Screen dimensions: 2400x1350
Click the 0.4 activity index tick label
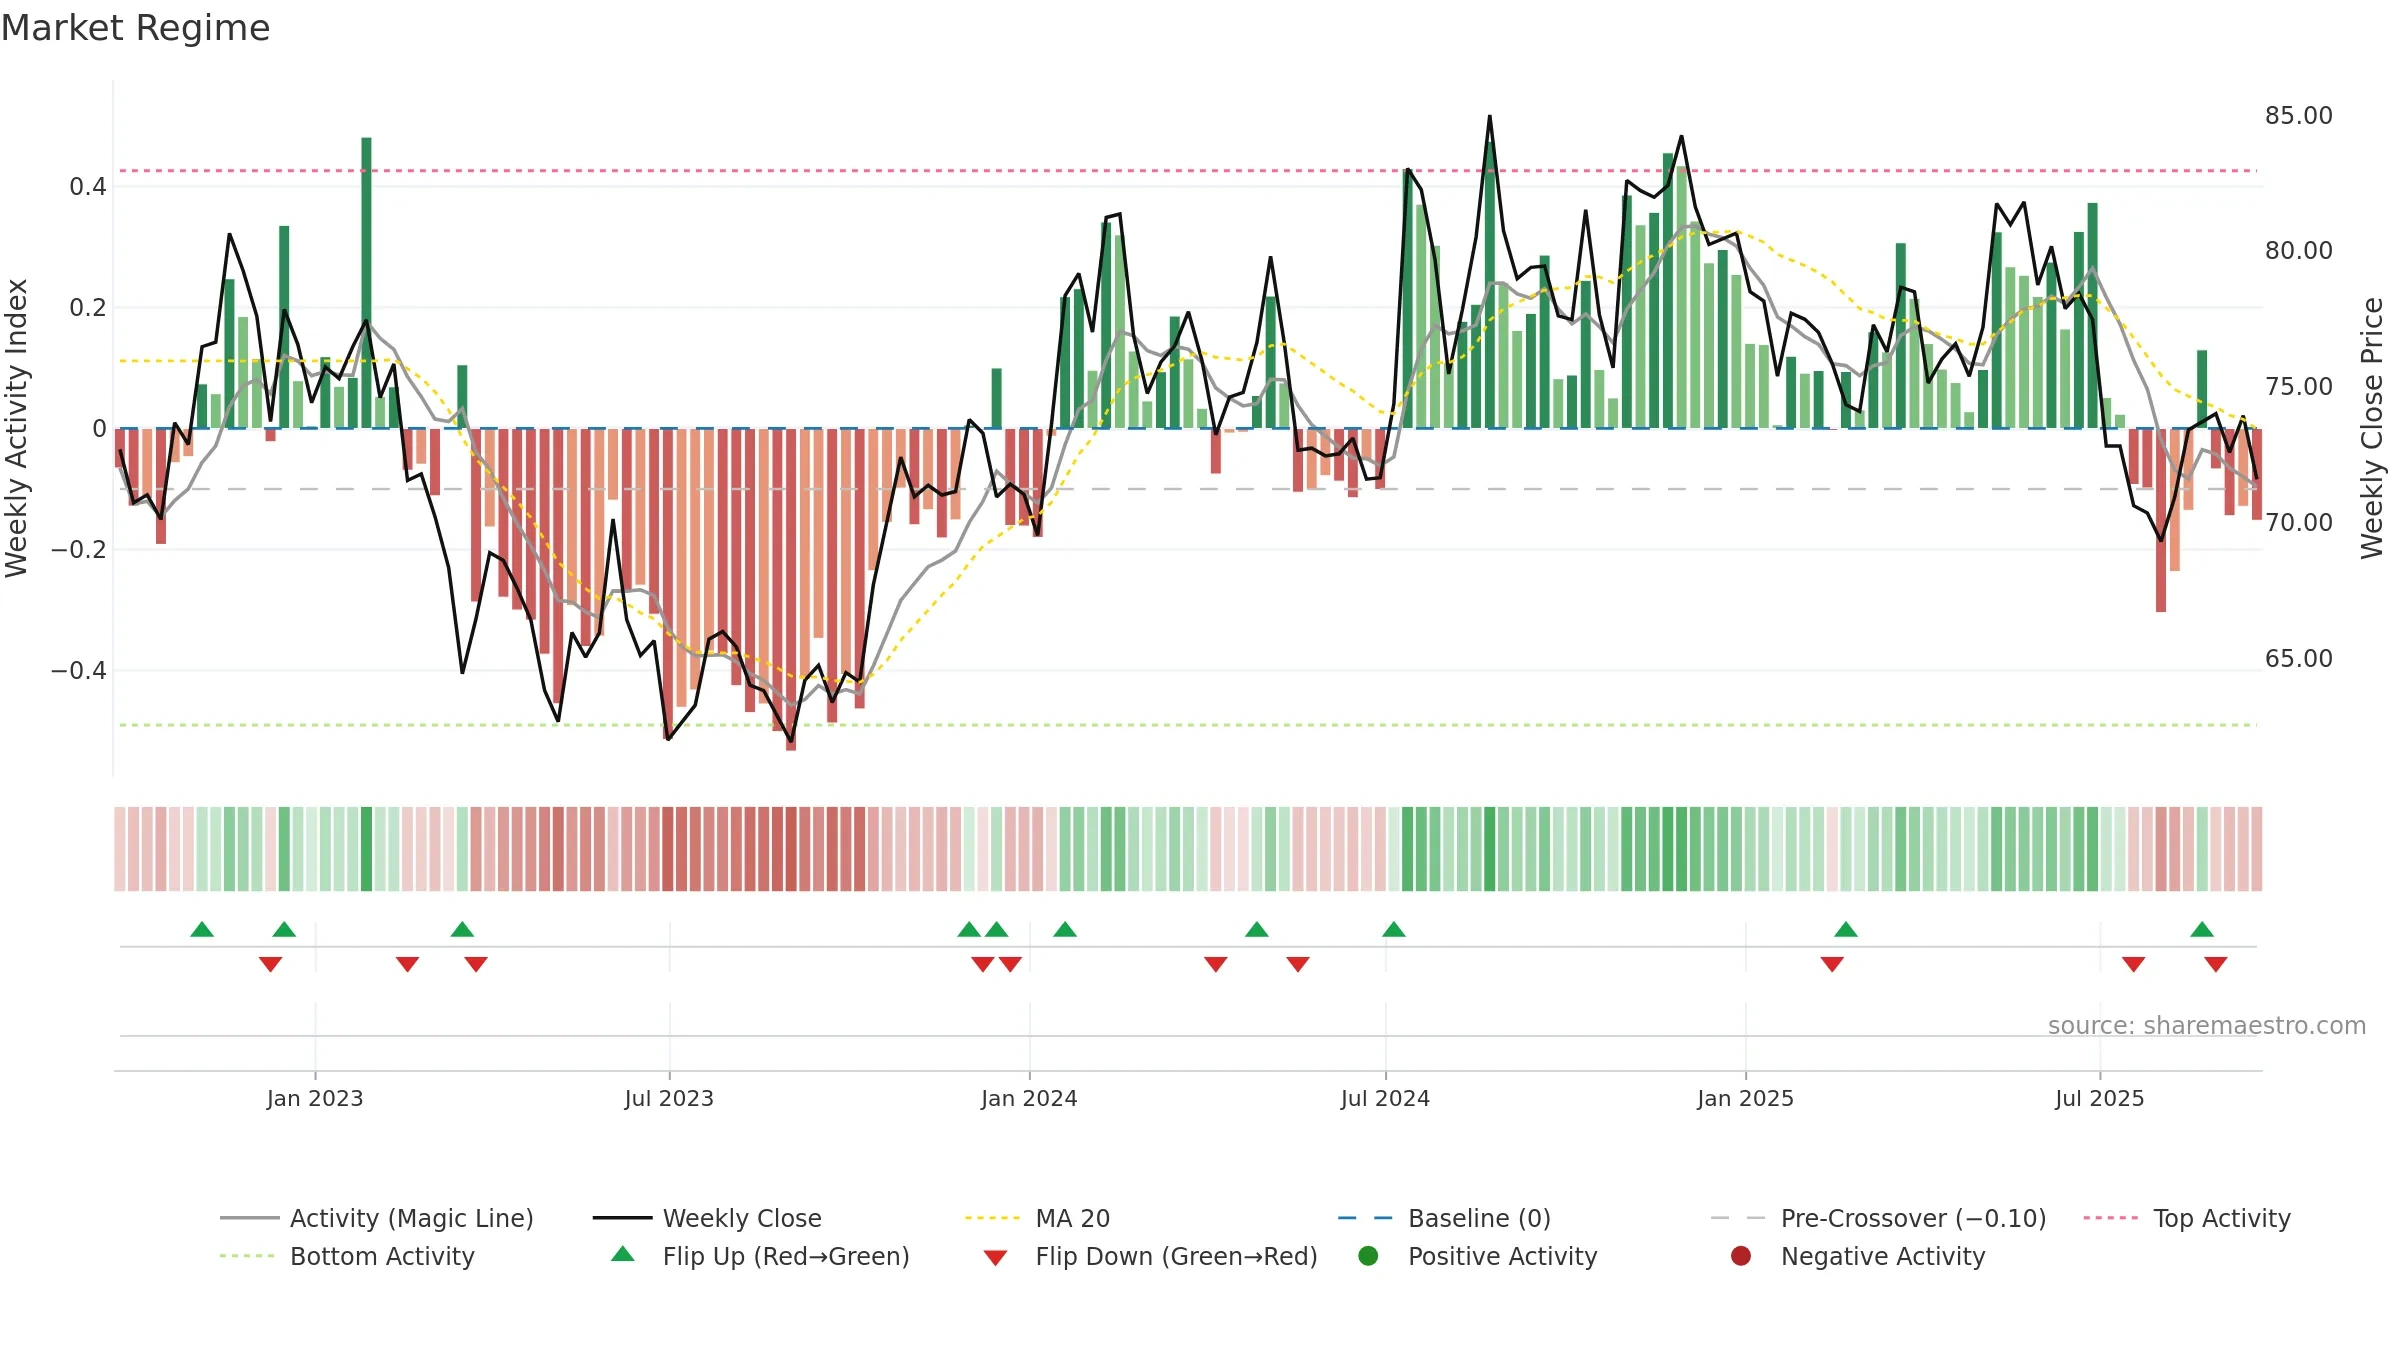88,186
